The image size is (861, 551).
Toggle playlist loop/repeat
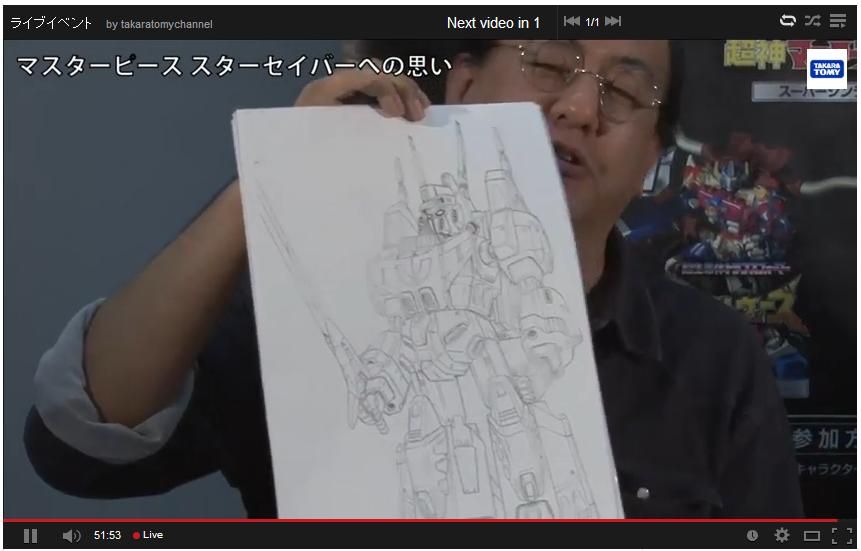tap(788, 21)
